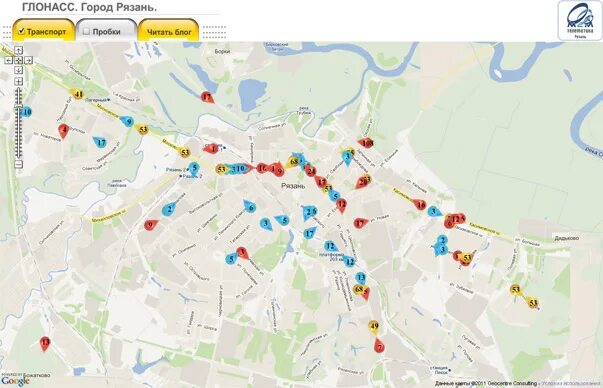Pan the map left with arrow control

[9, 60]
